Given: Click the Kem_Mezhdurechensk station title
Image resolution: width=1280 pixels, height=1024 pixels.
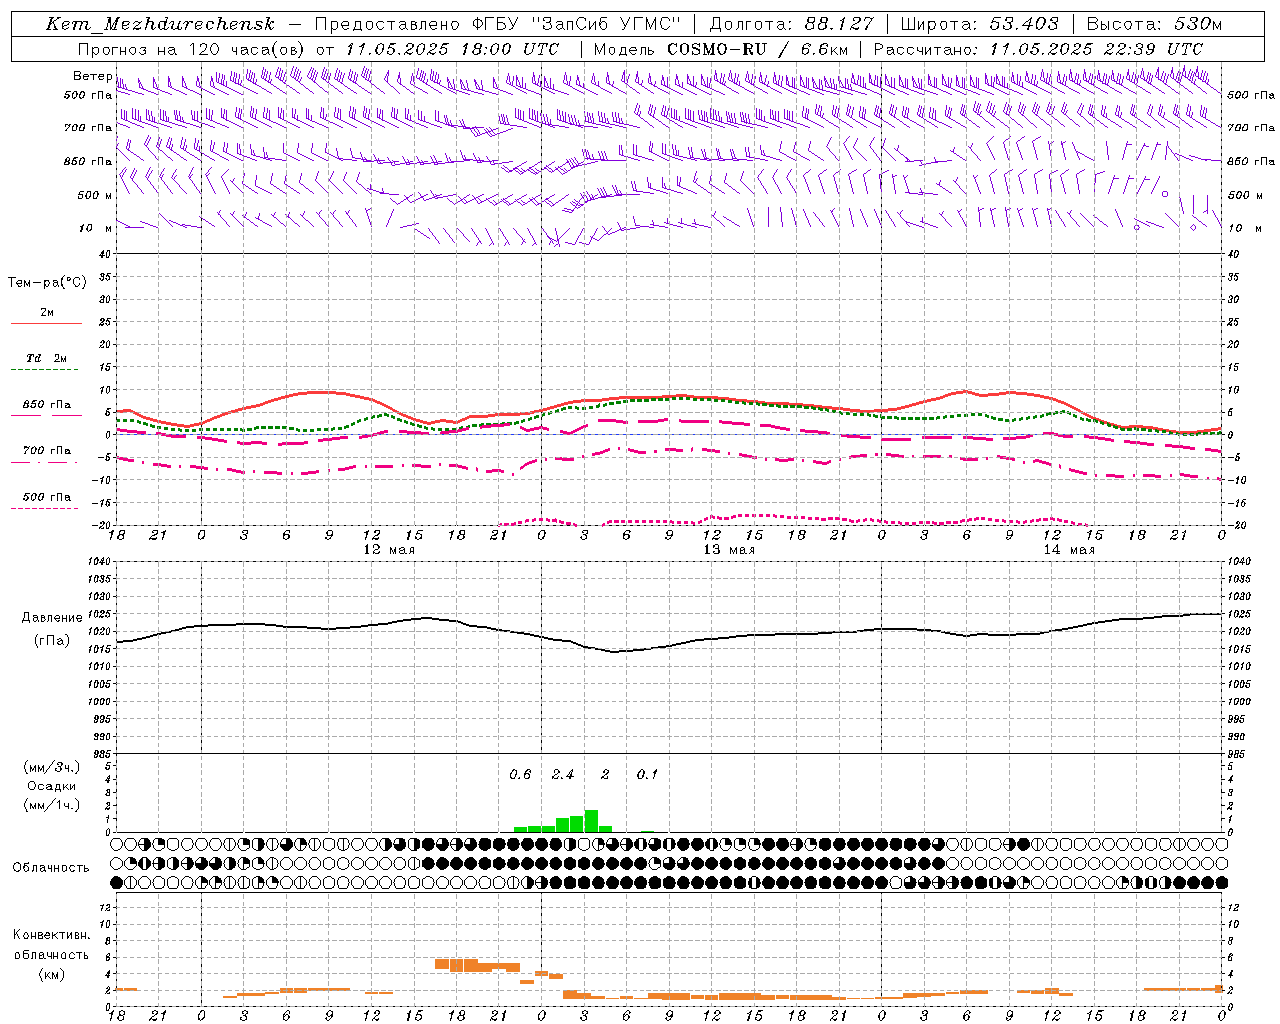Looking at the screenshot, I should pos(160,24).
